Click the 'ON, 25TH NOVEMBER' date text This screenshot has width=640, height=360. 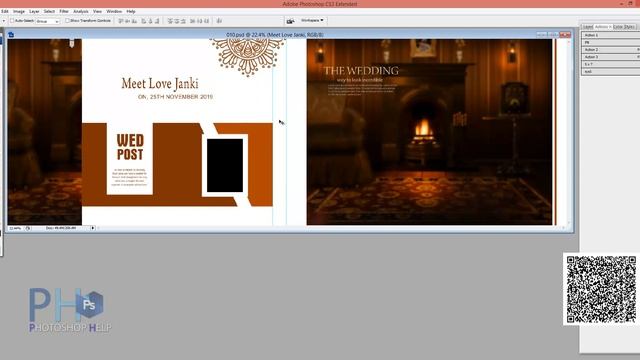tap(176, 97)
